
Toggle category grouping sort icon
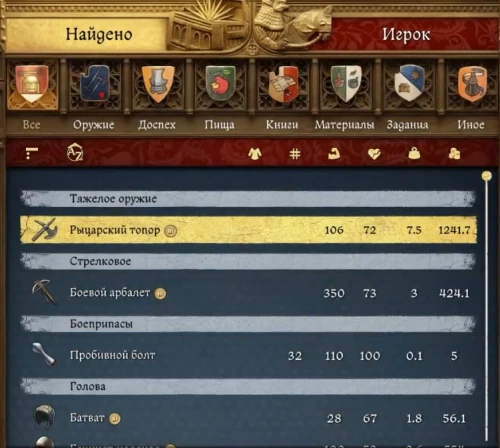click(x=32, y=153)
